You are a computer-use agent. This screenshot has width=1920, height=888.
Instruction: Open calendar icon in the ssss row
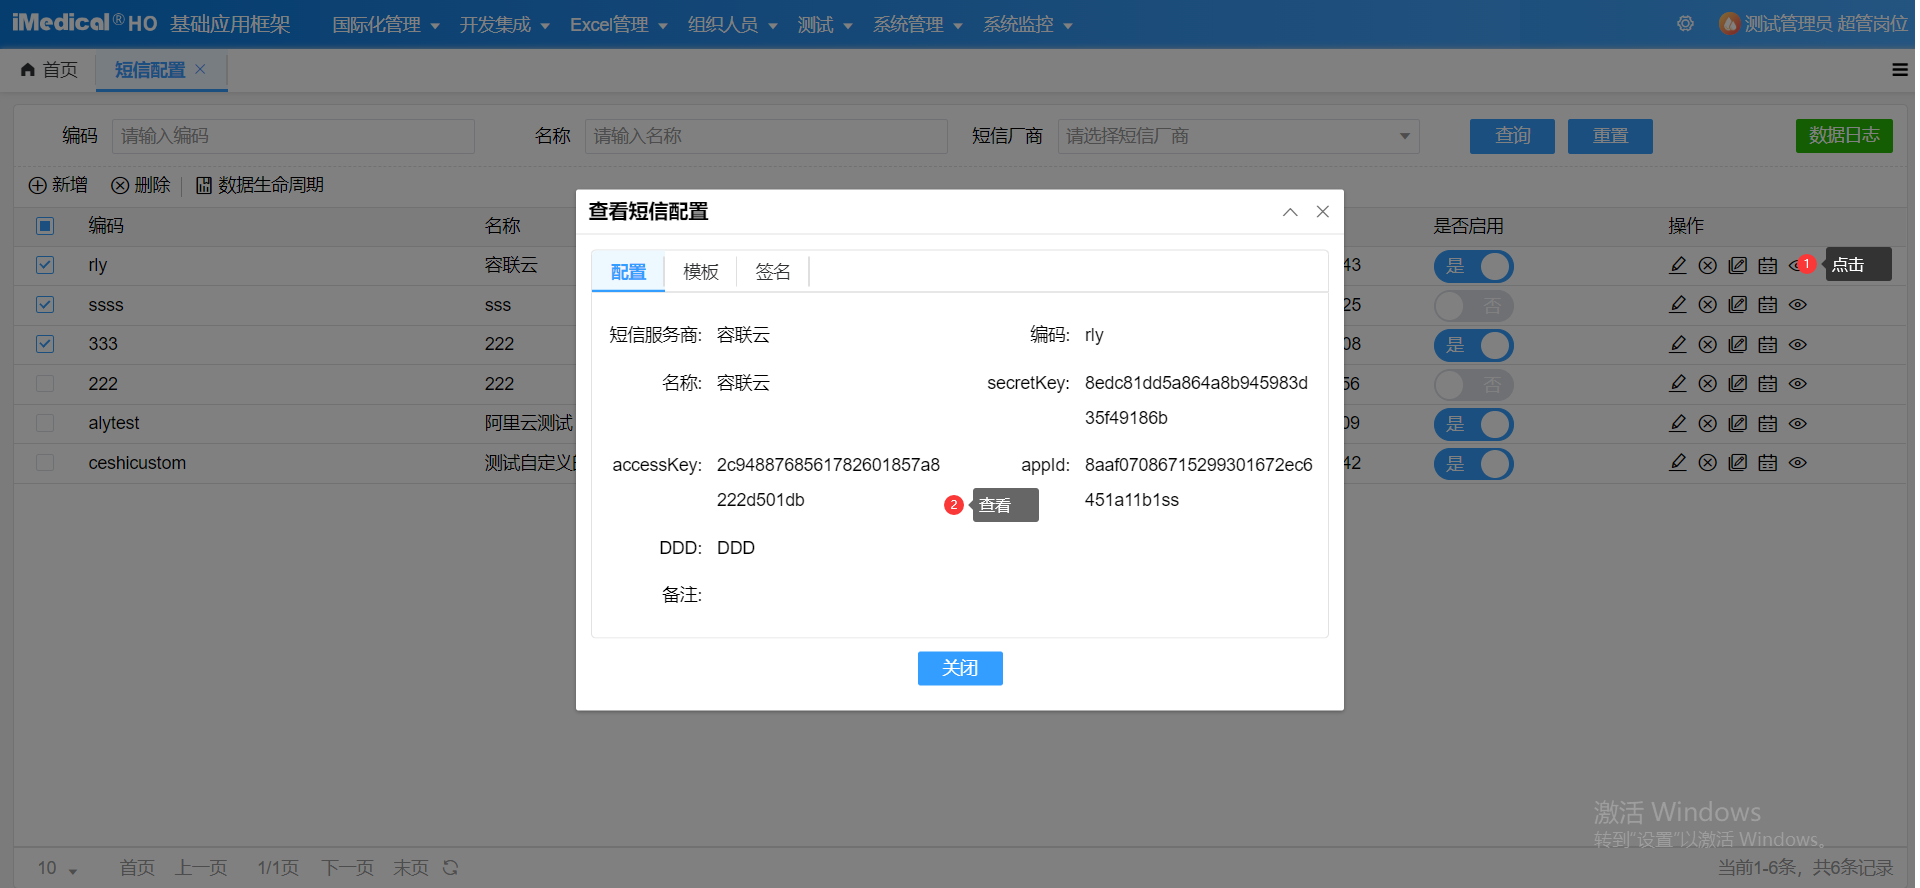pos(1768,305)
